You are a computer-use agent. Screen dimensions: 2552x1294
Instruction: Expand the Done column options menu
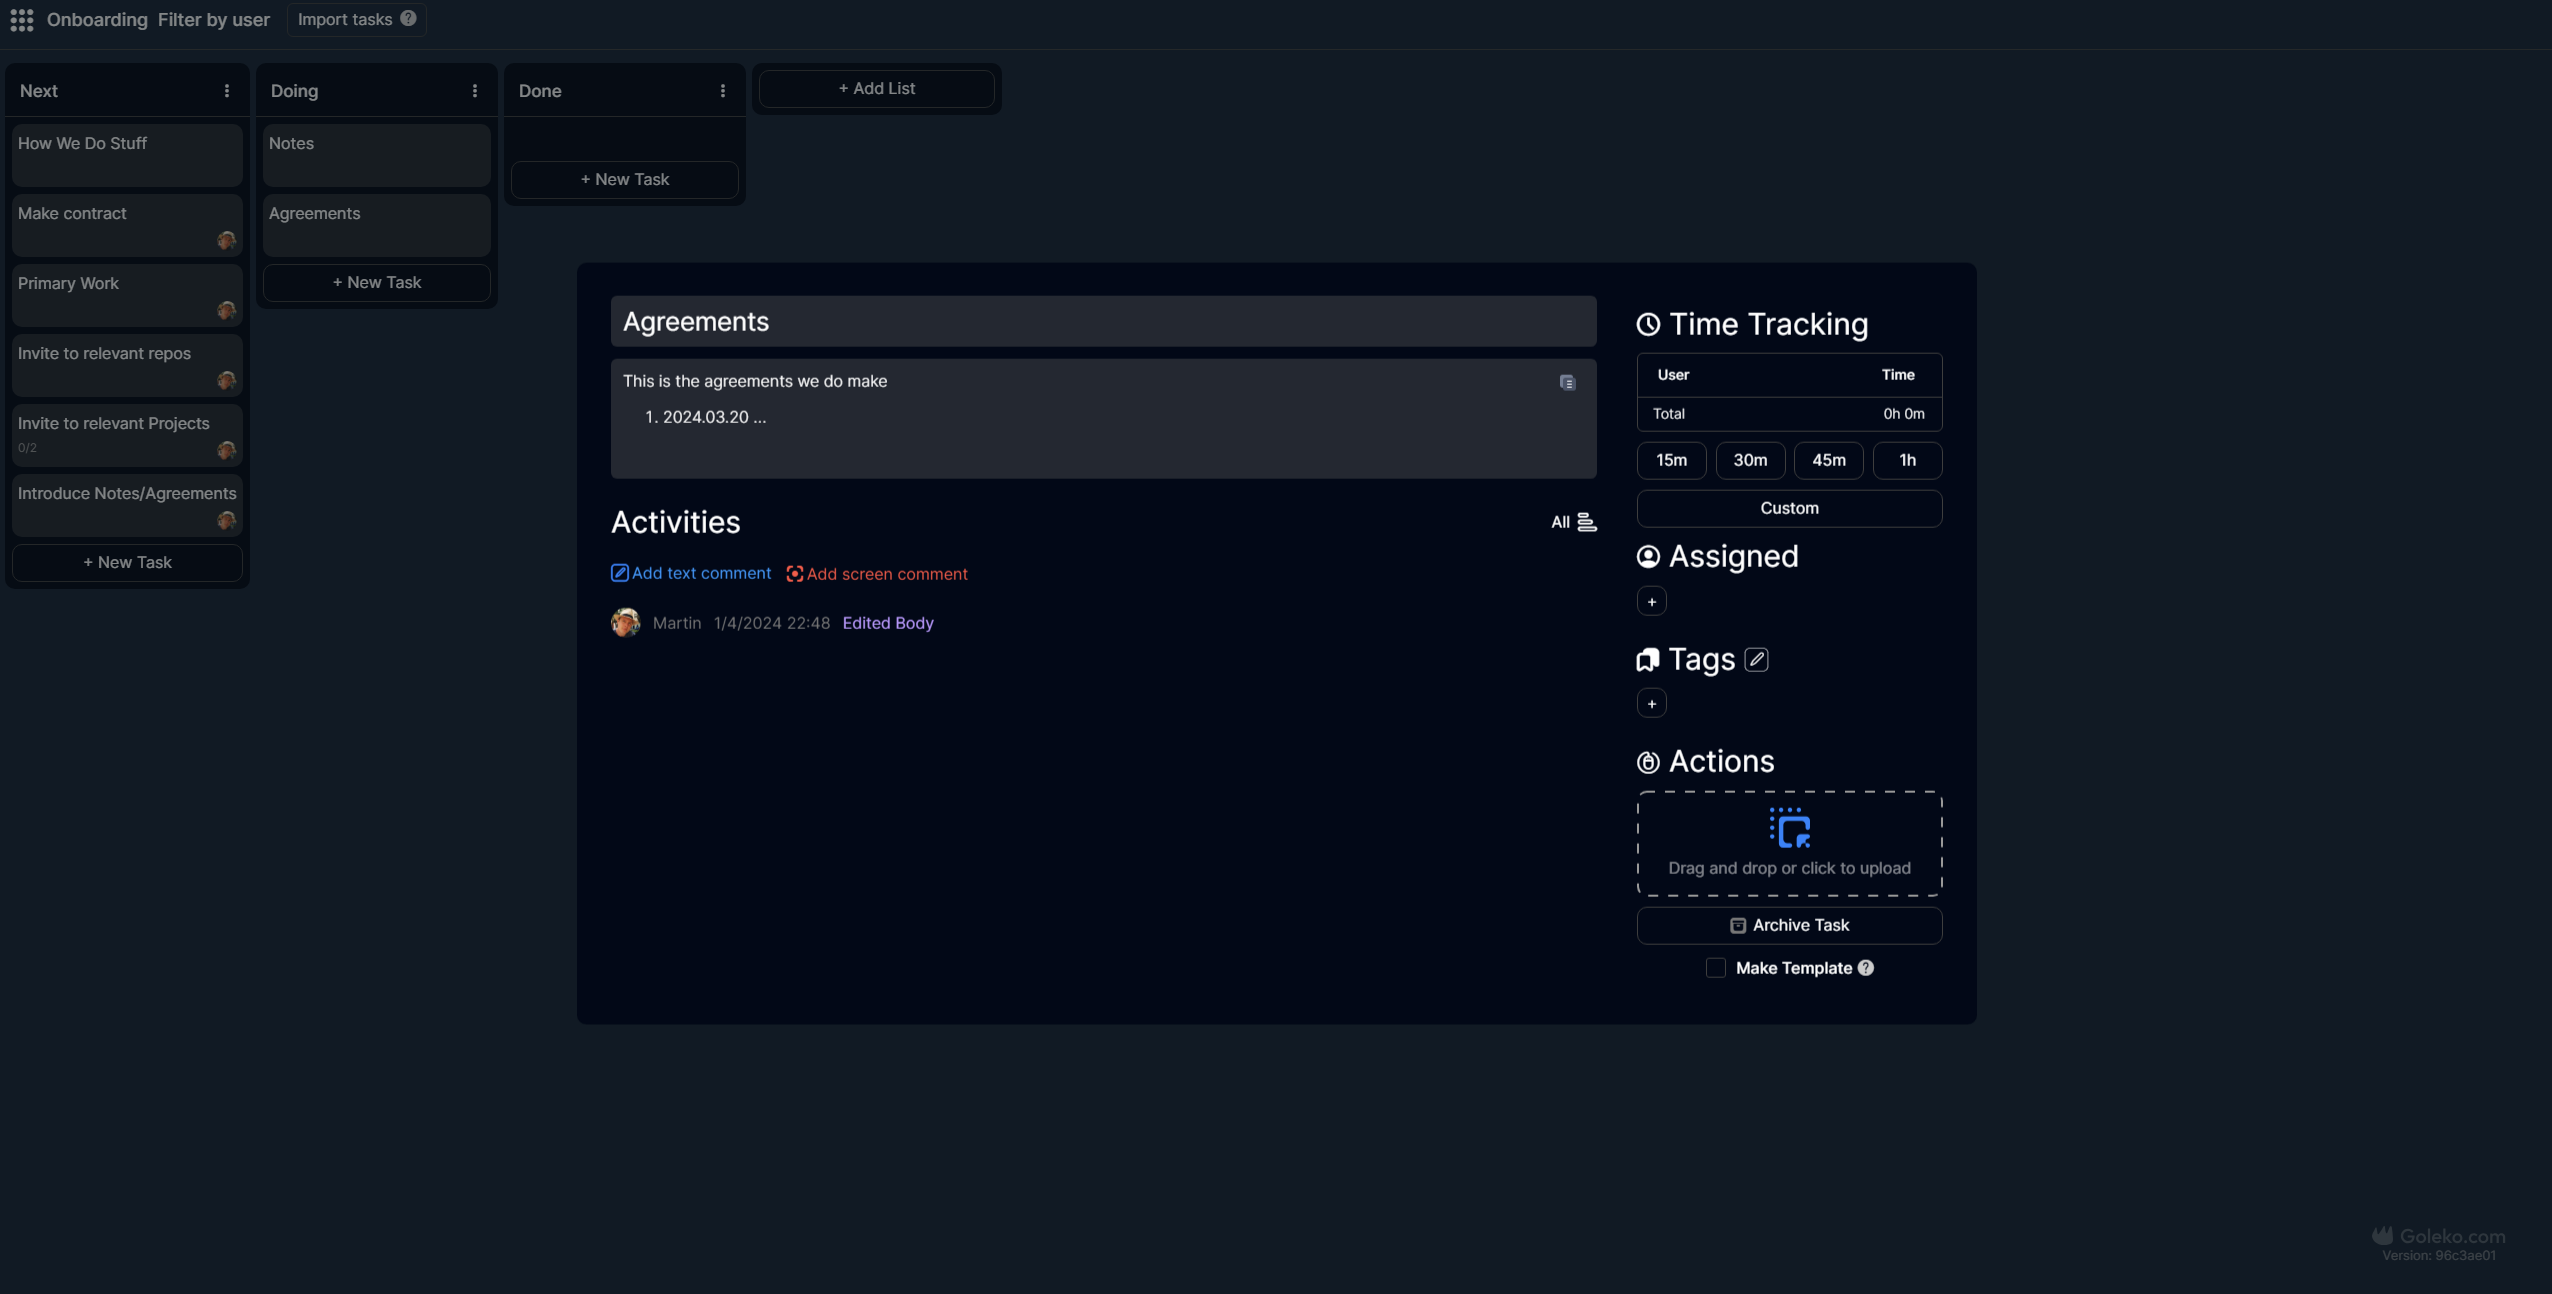click(x=723, y=91)
